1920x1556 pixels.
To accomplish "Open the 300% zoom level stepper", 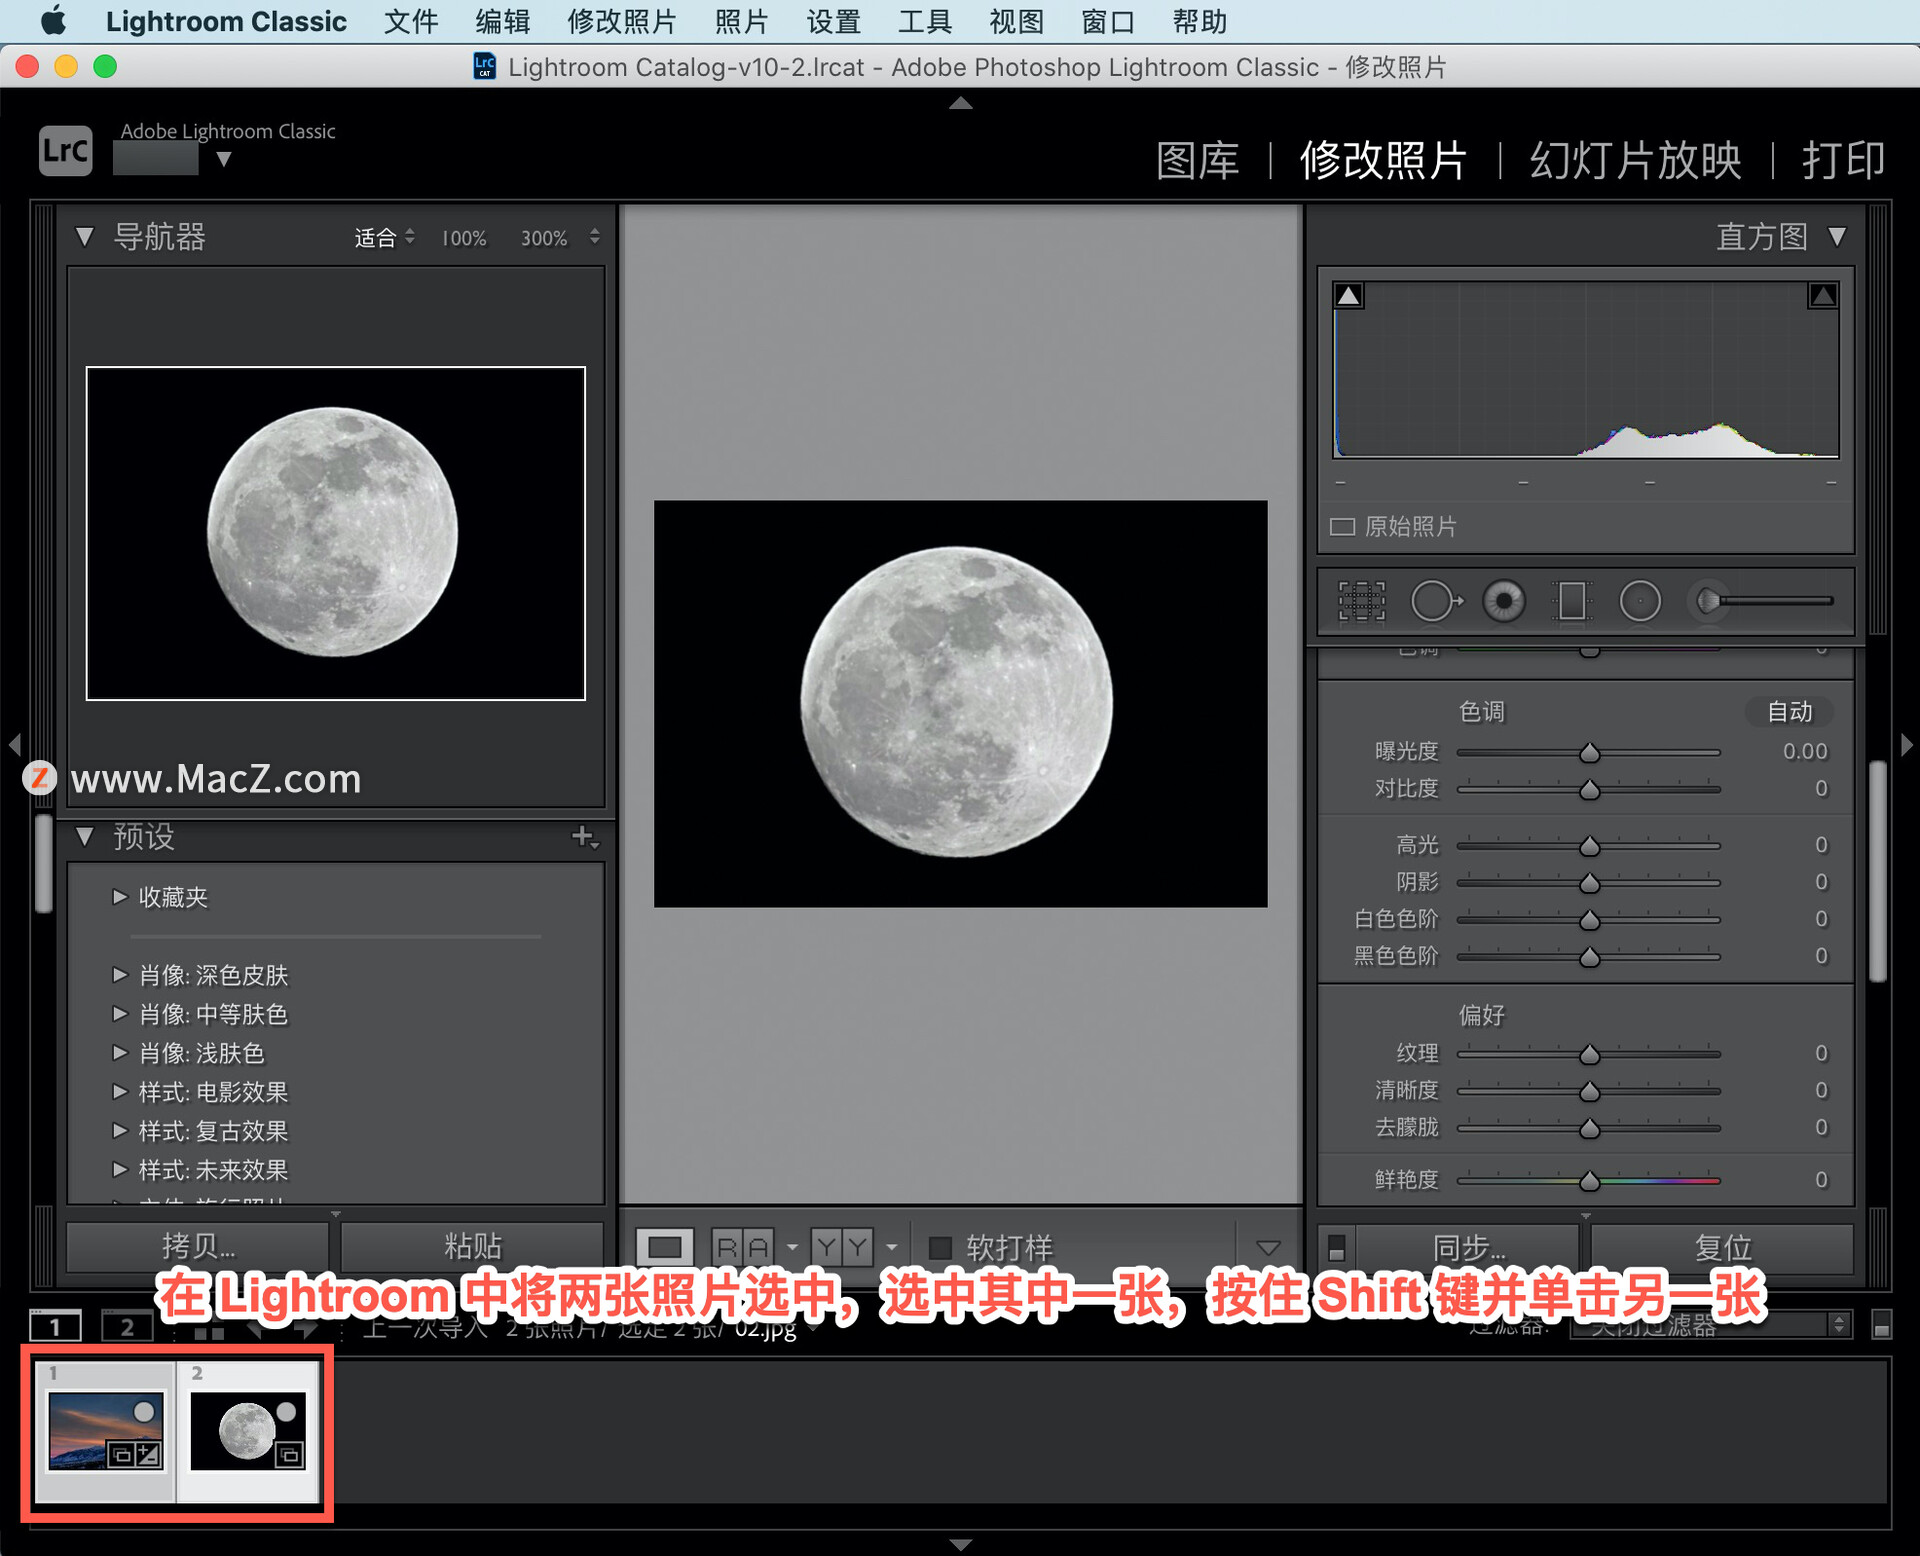I will coord(594,237).
